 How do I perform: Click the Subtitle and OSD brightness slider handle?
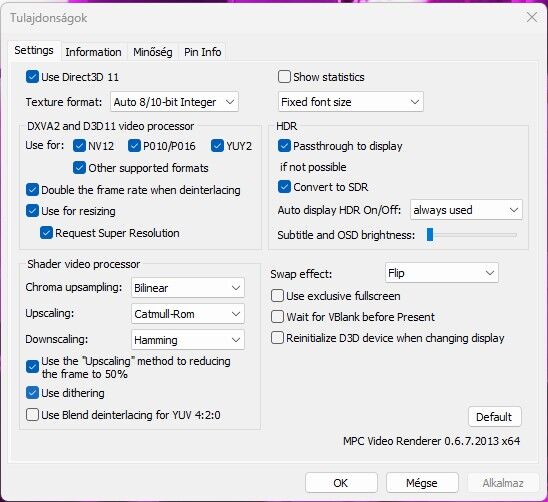[x=430, y=235]
